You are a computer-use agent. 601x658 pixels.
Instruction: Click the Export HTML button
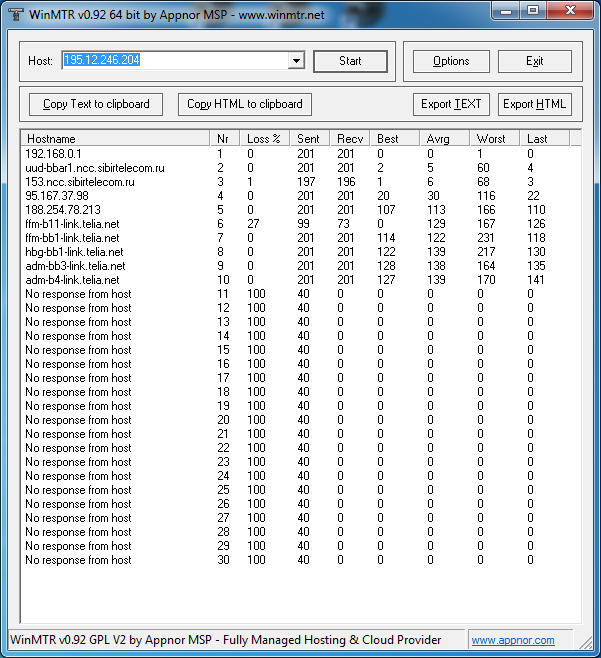(x=535, y=104)
